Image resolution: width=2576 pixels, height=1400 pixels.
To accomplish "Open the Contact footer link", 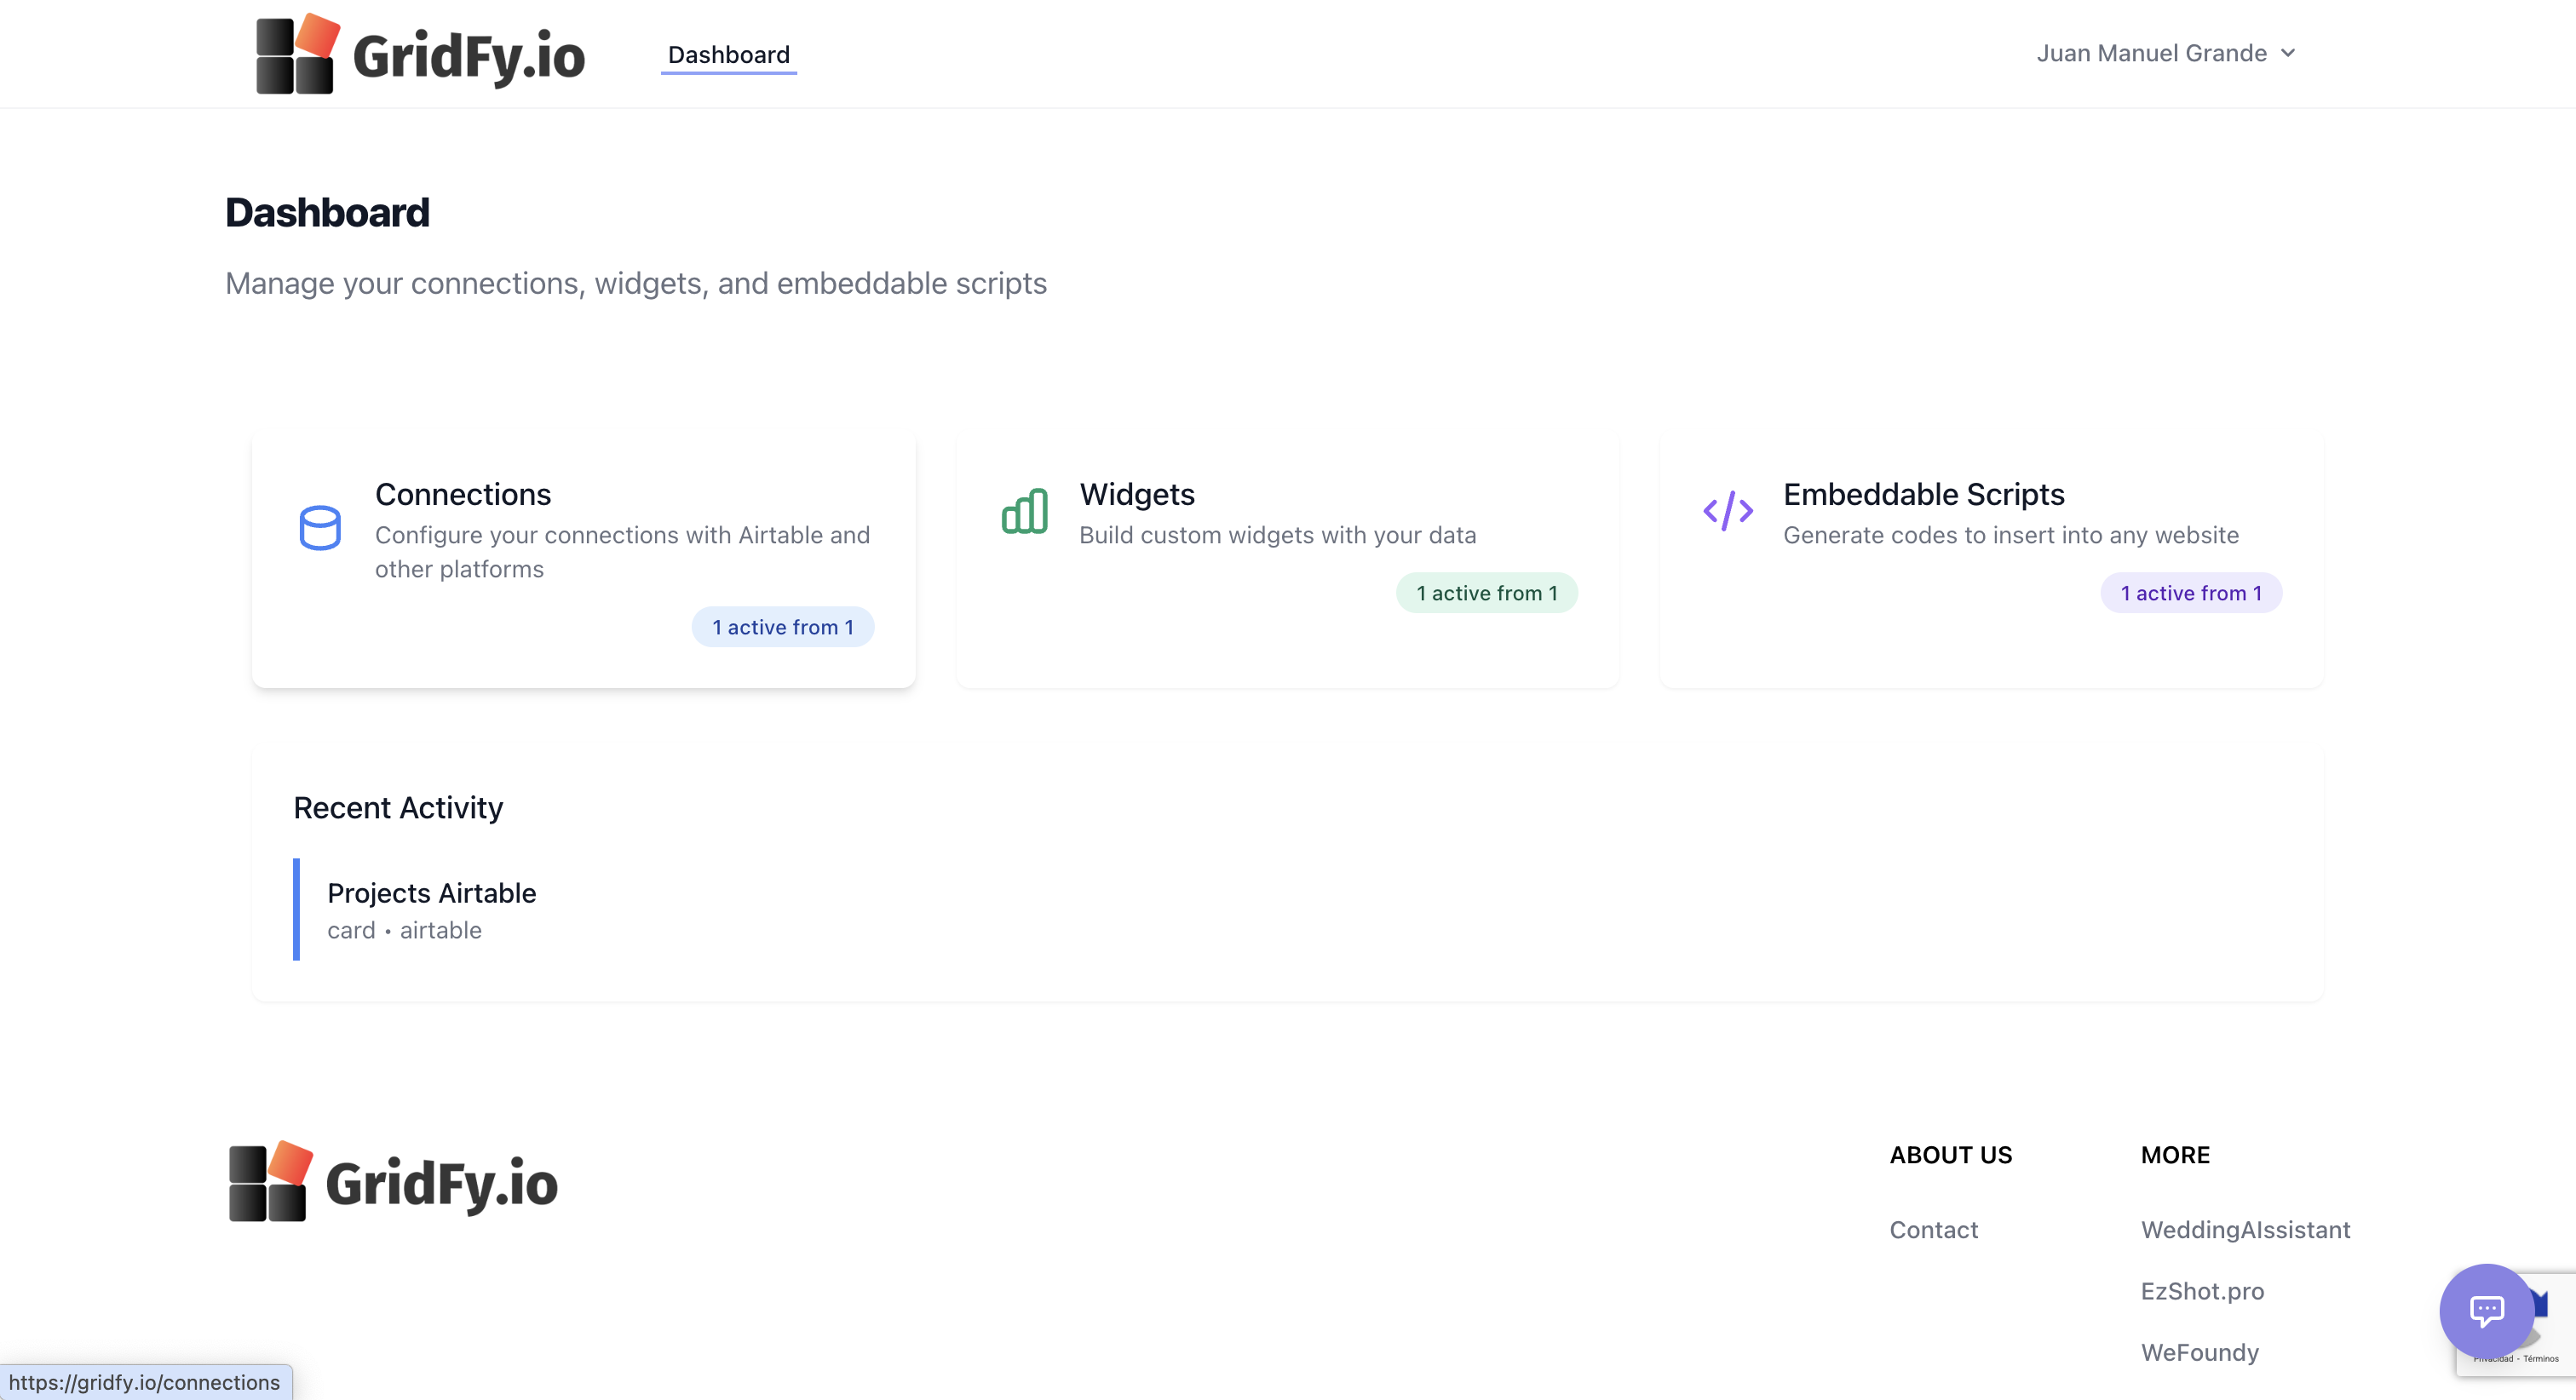I will (x=1933, y=1230).
